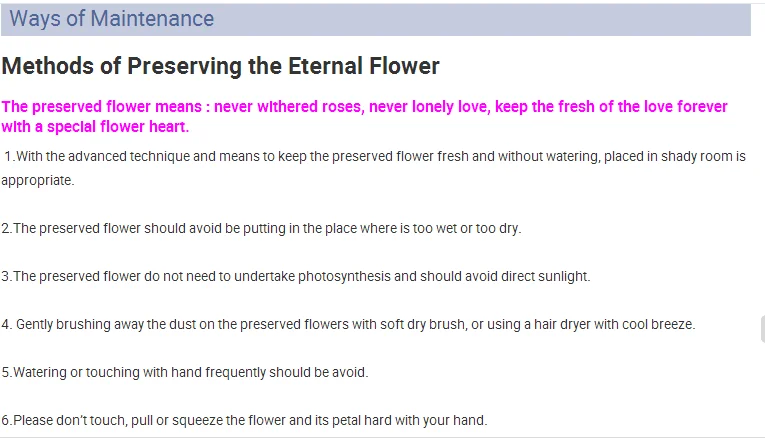Click tip 2 about avoiding too wet or dry places

[262, 228]
